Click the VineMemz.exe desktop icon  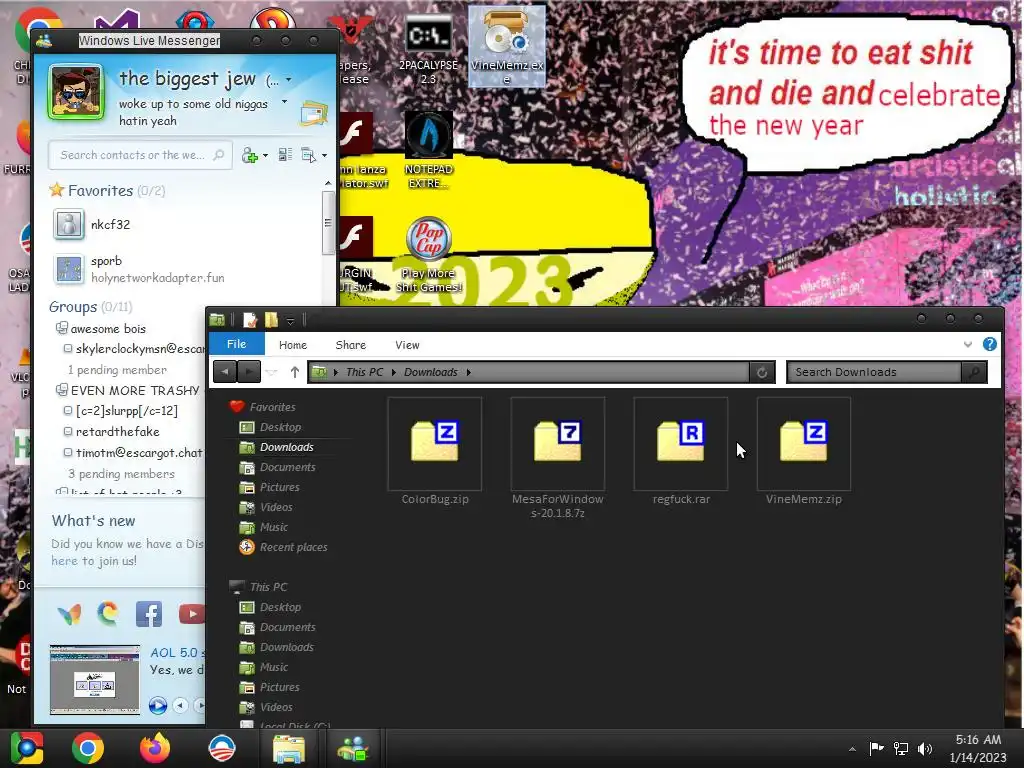pyautogui.click(x=507, y=46)
